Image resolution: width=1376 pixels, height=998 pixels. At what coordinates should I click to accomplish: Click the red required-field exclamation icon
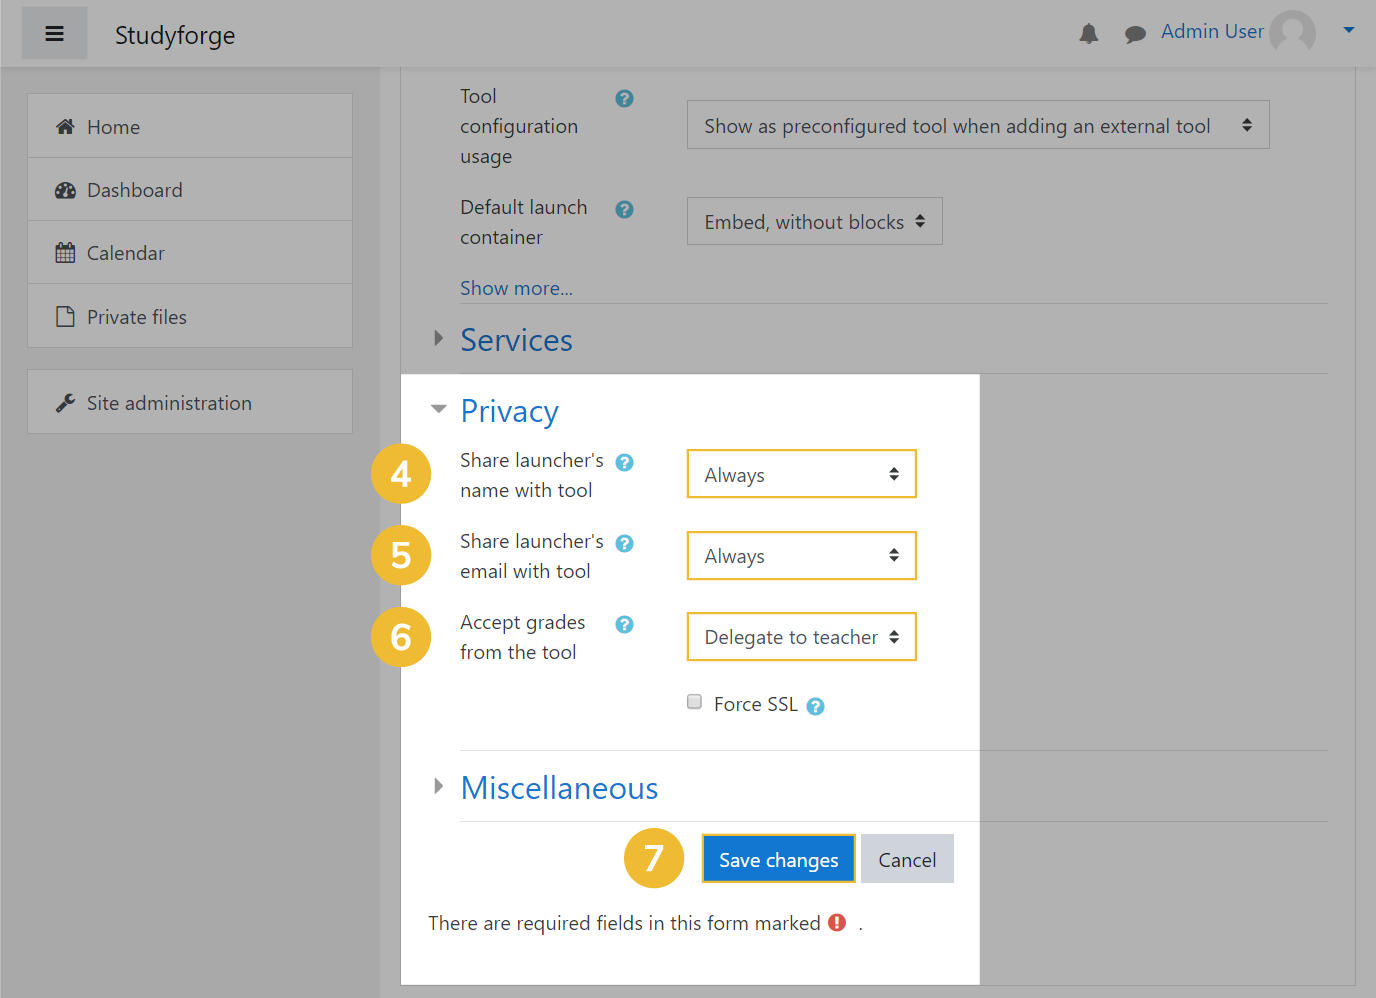pos(837,922)
